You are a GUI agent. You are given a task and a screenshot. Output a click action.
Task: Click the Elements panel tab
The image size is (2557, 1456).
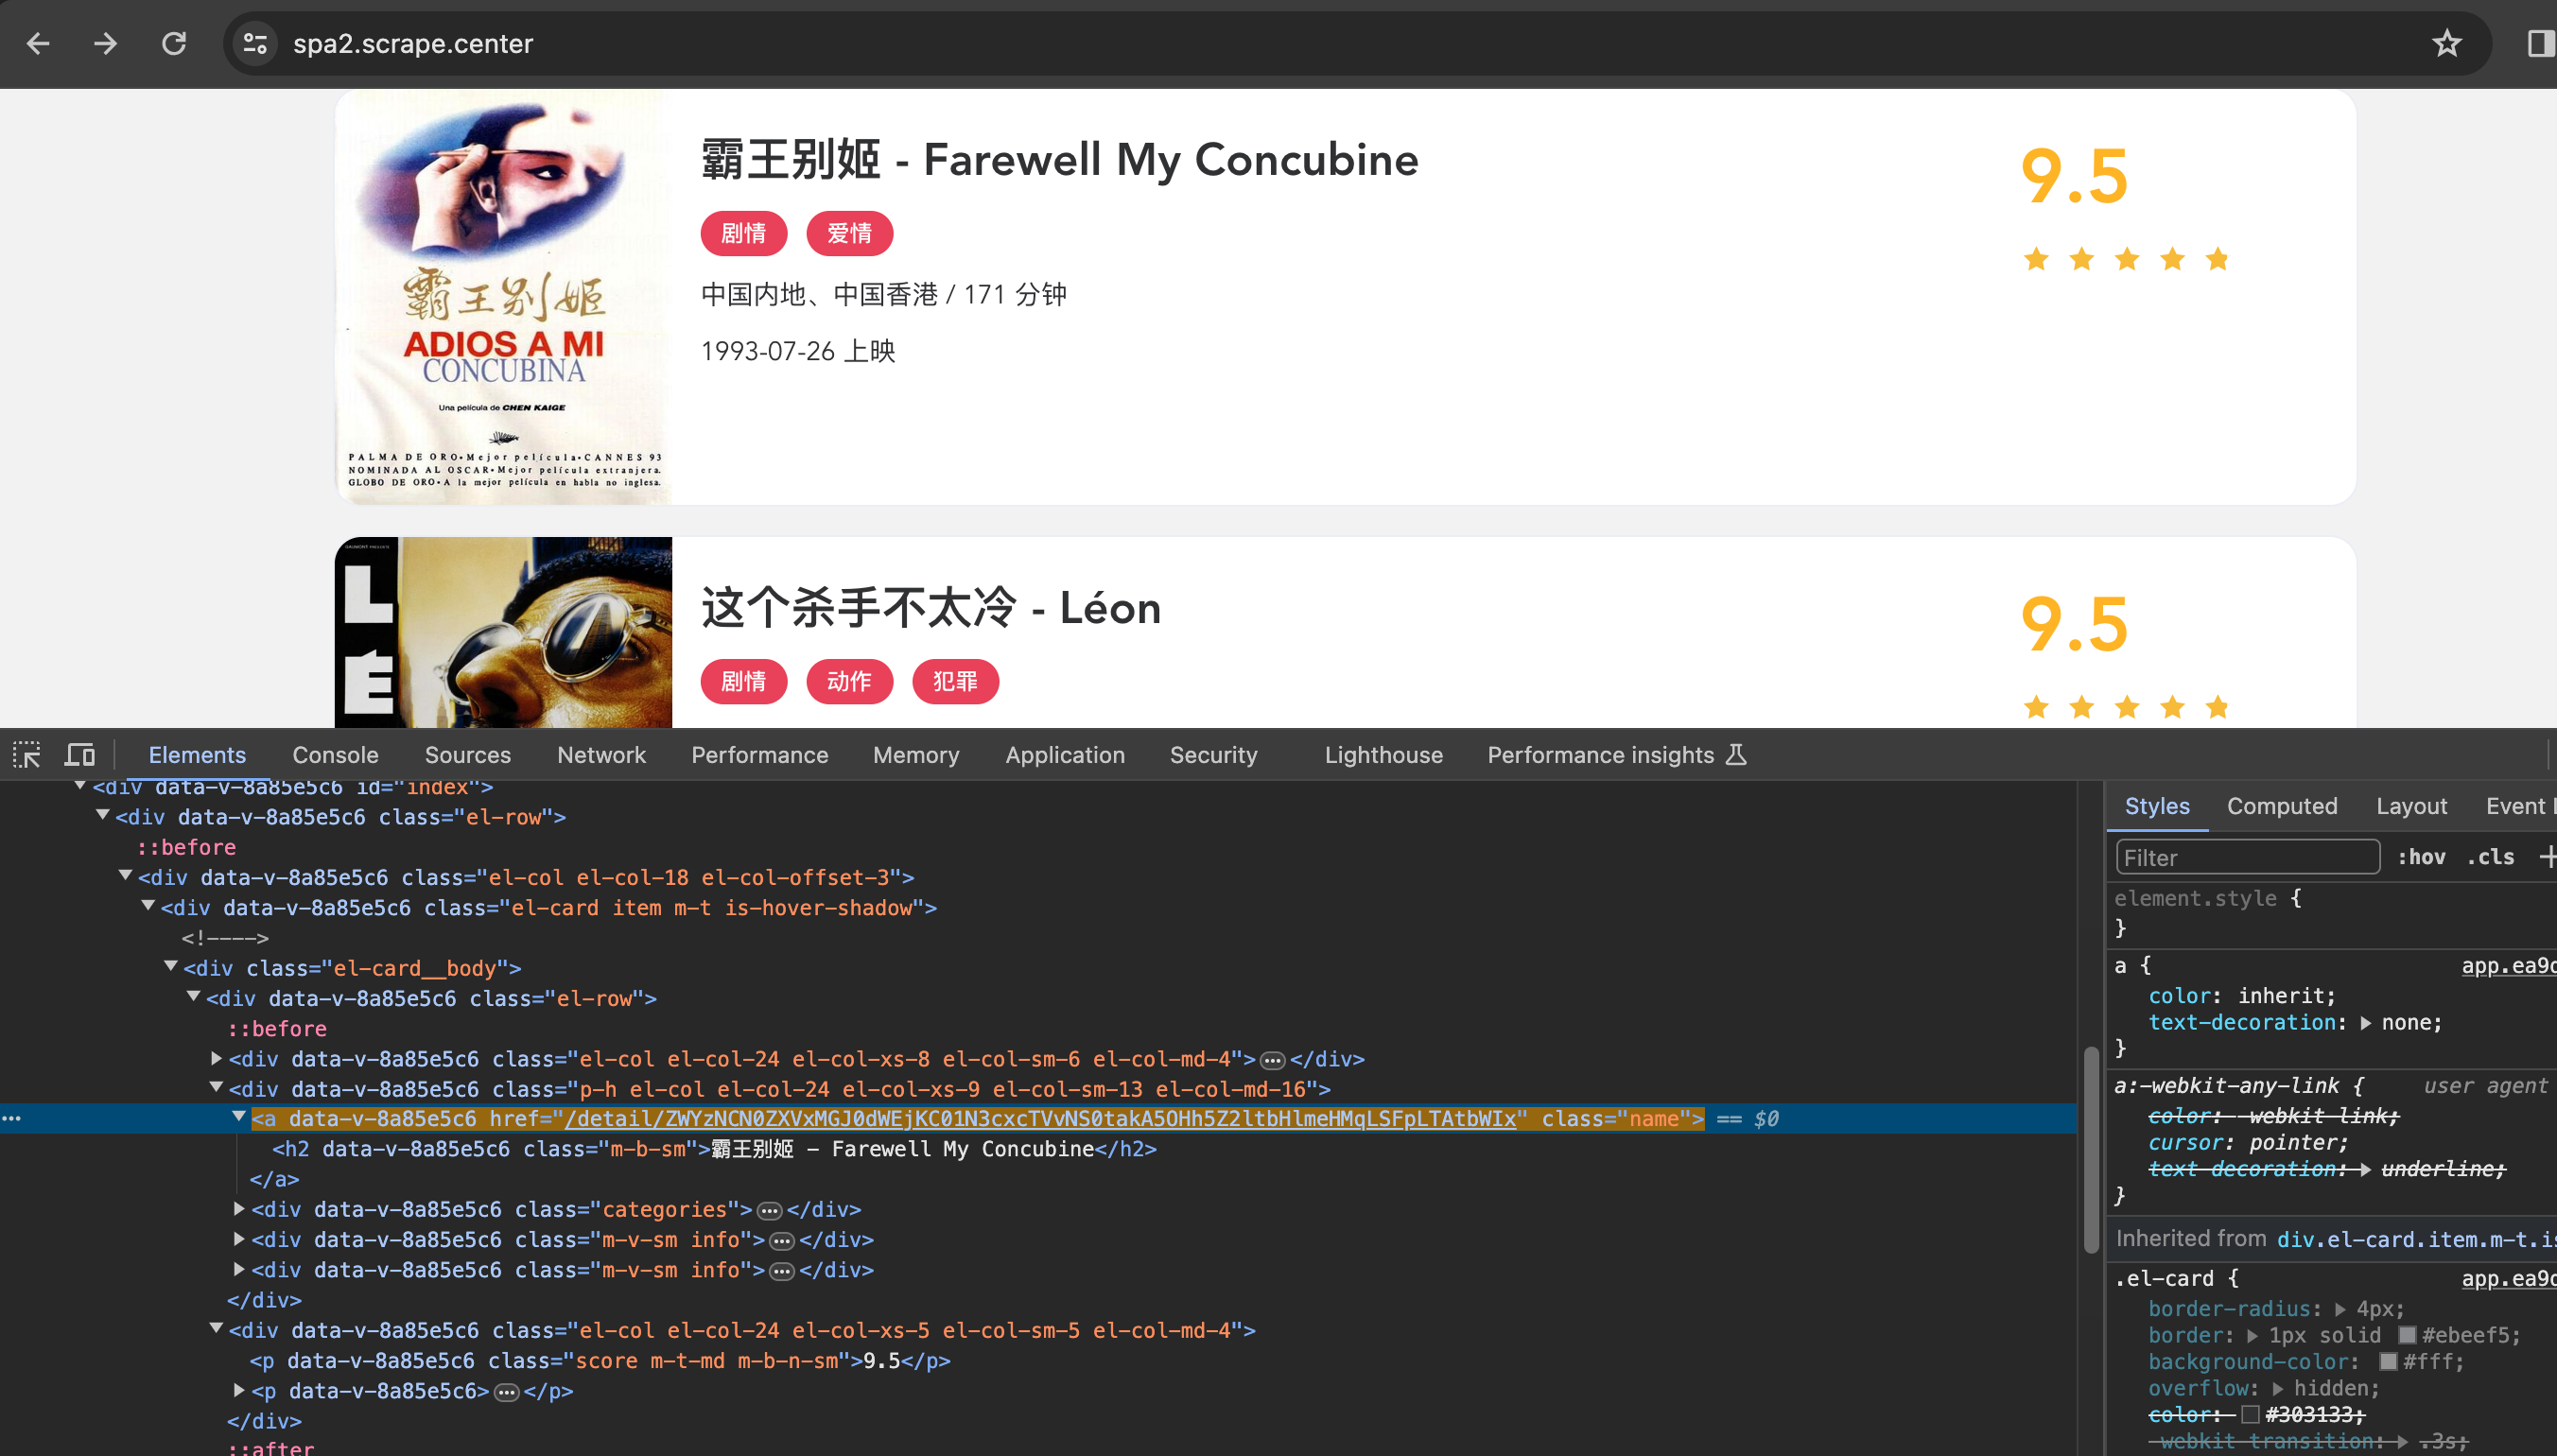[x=197, y=755]
